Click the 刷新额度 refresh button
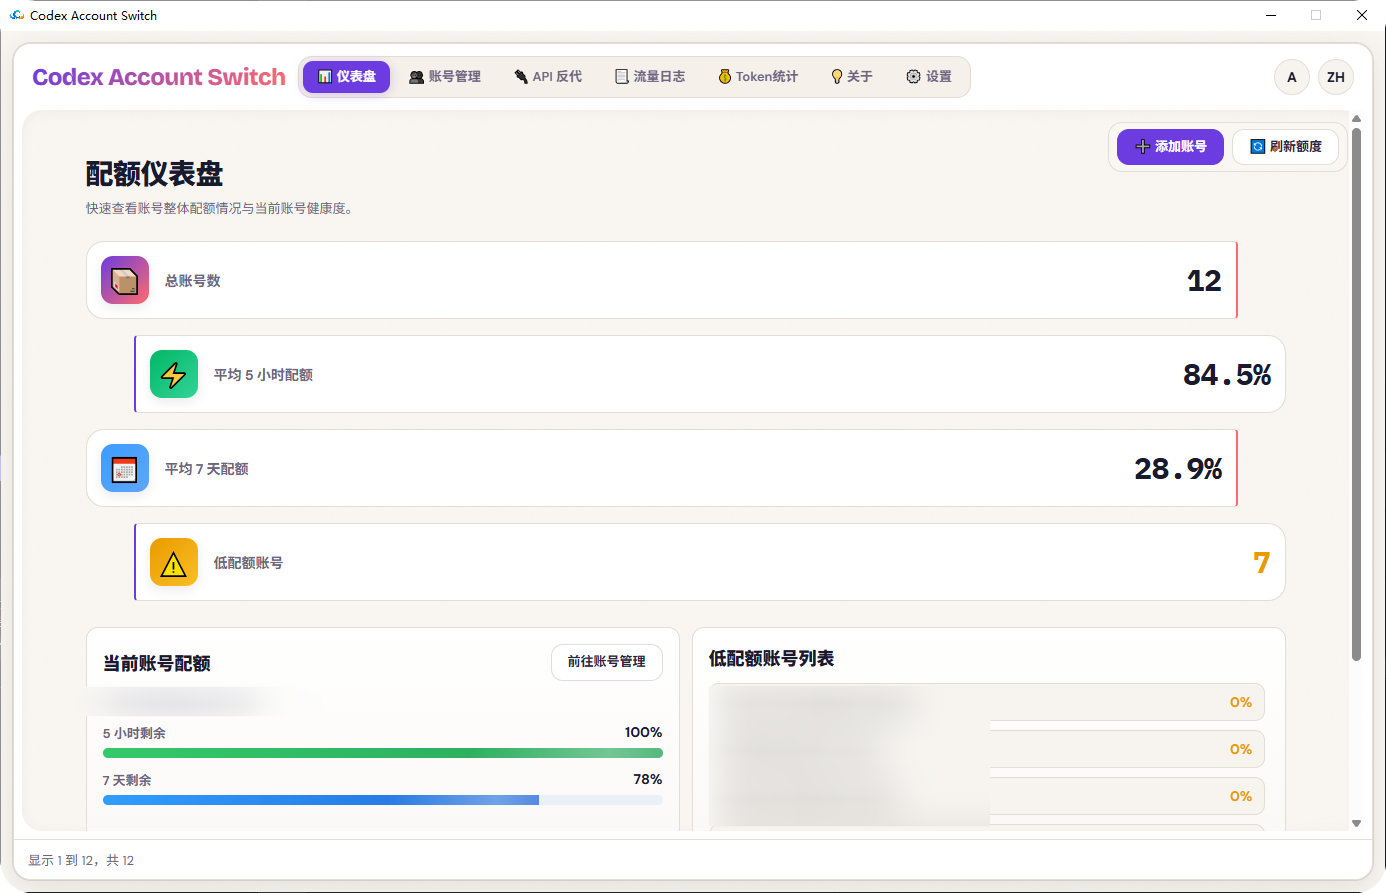Viewport: 1386px width, 893px height. click(1285, 147)
